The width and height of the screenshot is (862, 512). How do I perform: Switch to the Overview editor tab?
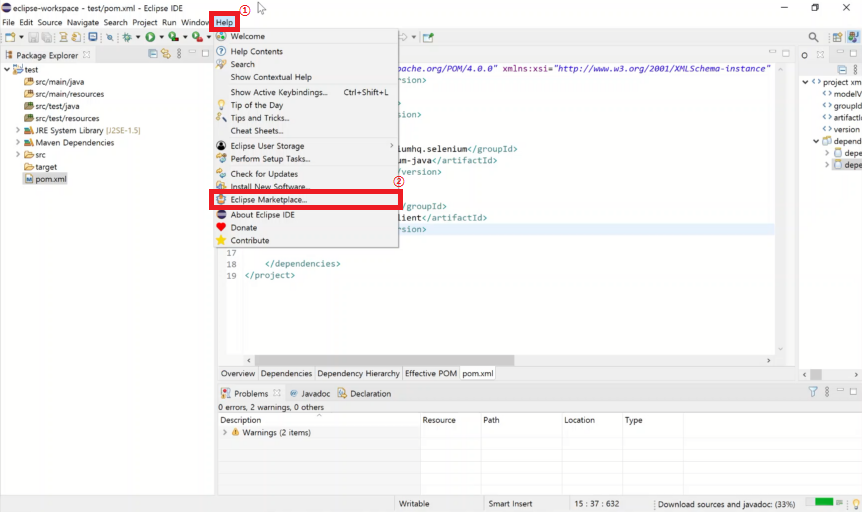pos(237,373)
